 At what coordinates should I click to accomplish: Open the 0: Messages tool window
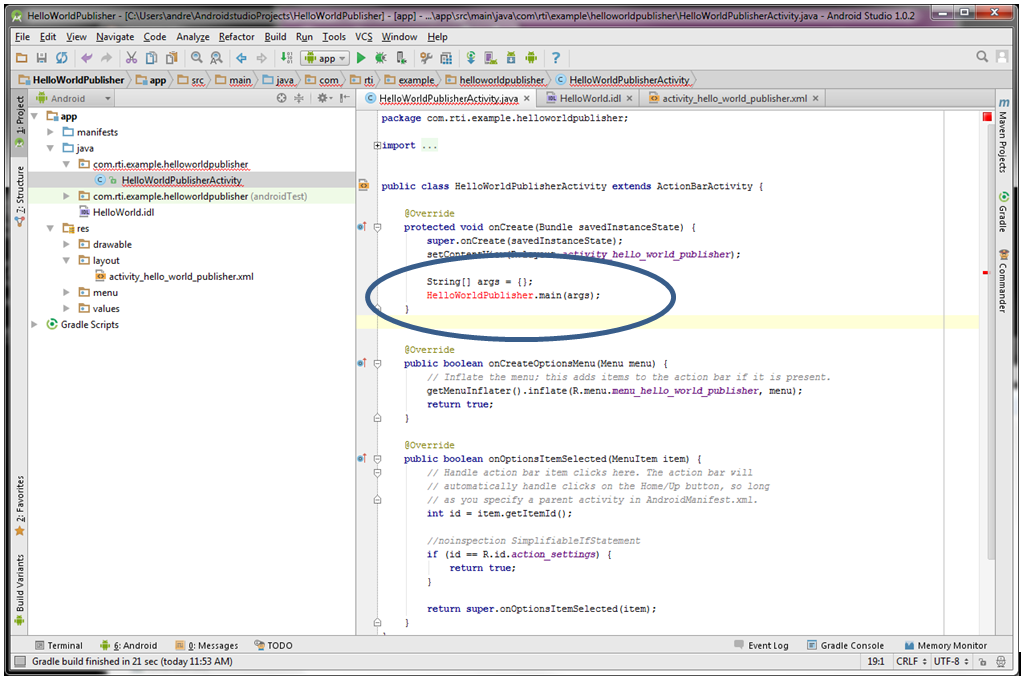pyautogui.click(x=207, y=646)
